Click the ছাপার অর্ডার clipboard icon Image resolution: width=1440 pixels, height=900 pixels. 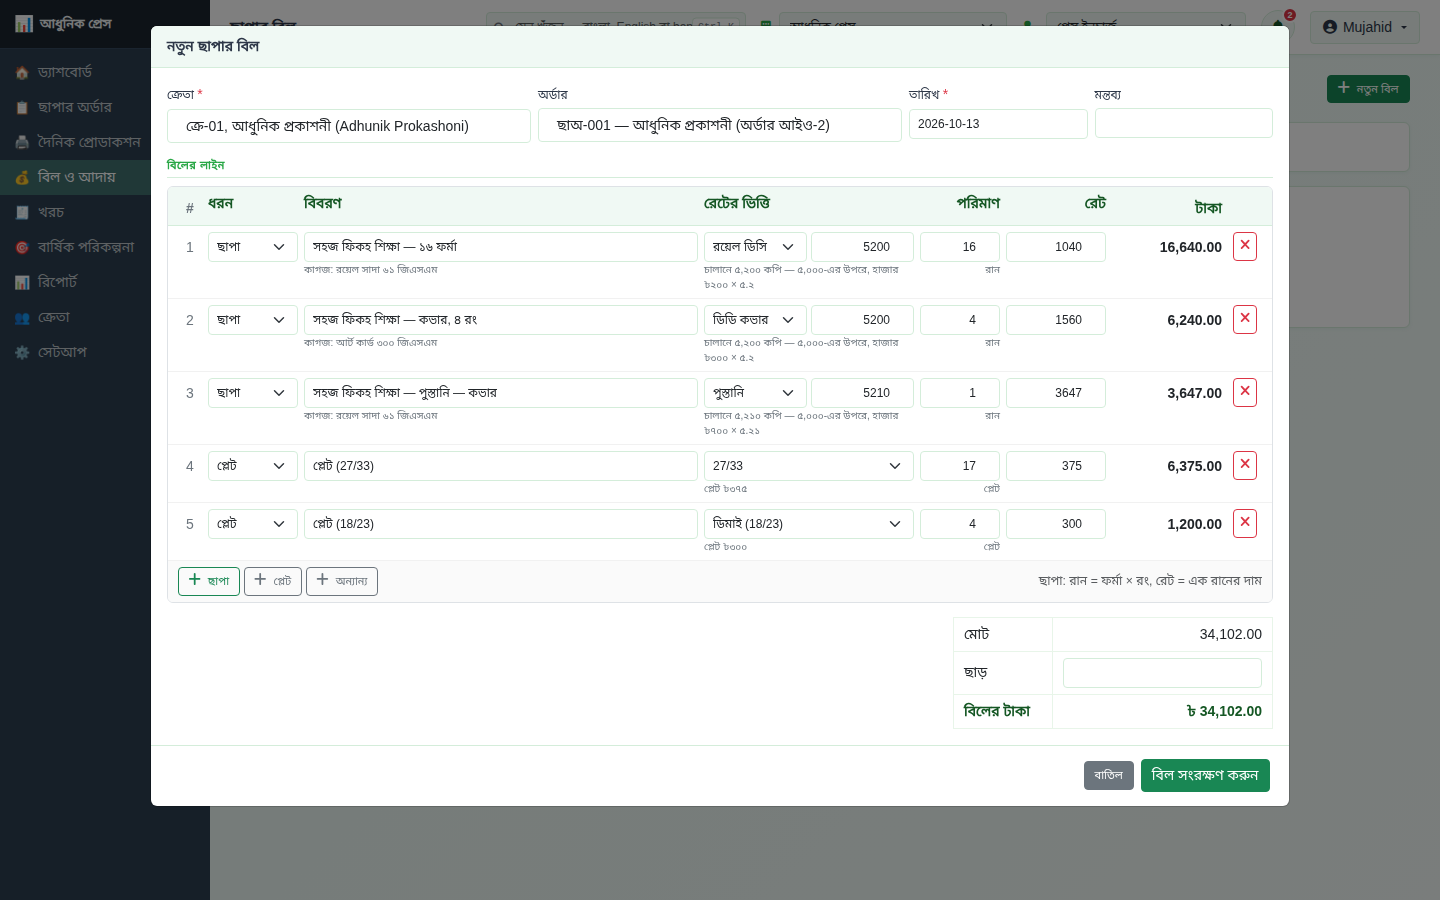(22, 108)
